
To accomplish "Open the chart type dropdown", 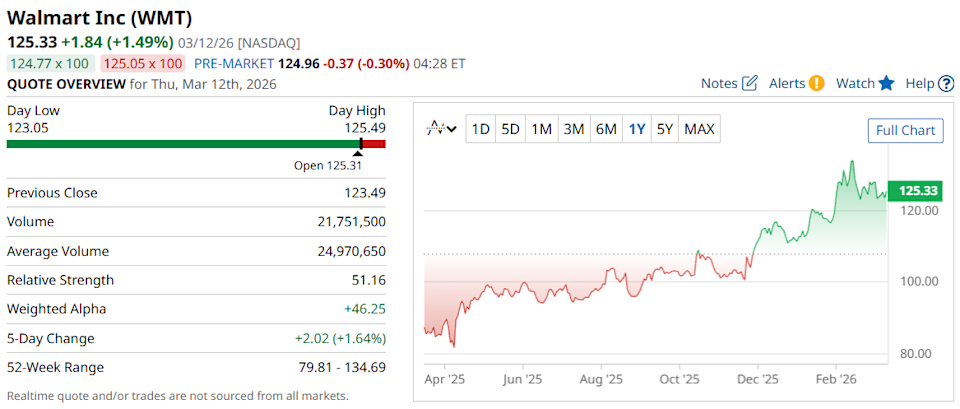I will 442,128.
